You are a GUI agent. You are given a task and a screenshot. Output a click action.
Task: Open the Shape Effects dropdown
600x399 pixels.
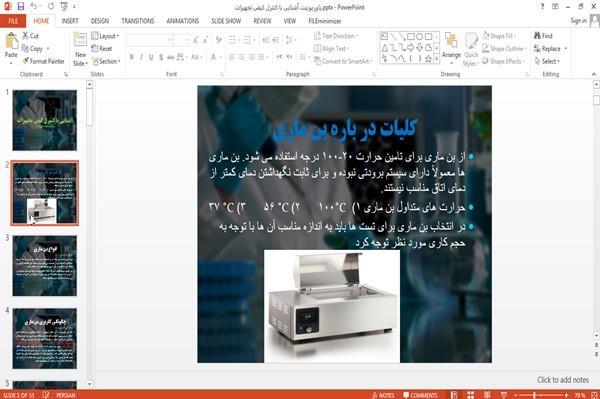(504, 61)
